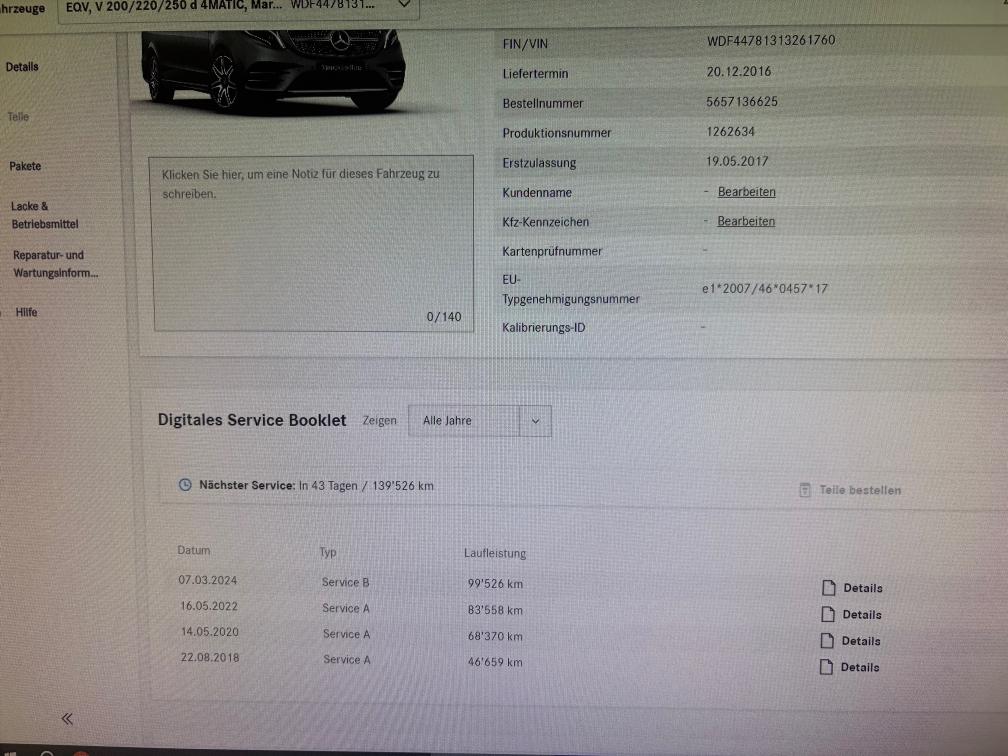Viewport: 1008px width, 756px height.
Task: Click Bearbeiten link next to Kfz-Kennzeichen
Action: coord(746,221)
